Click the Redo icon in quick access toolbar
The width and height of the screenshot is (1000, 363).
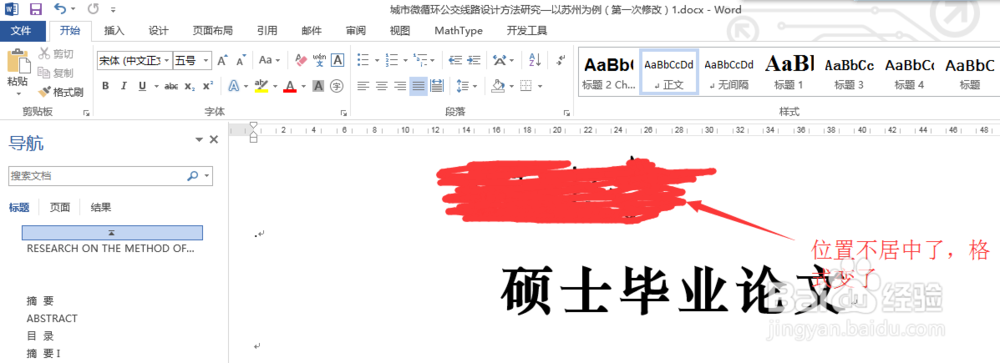click(x=93, y=9)
